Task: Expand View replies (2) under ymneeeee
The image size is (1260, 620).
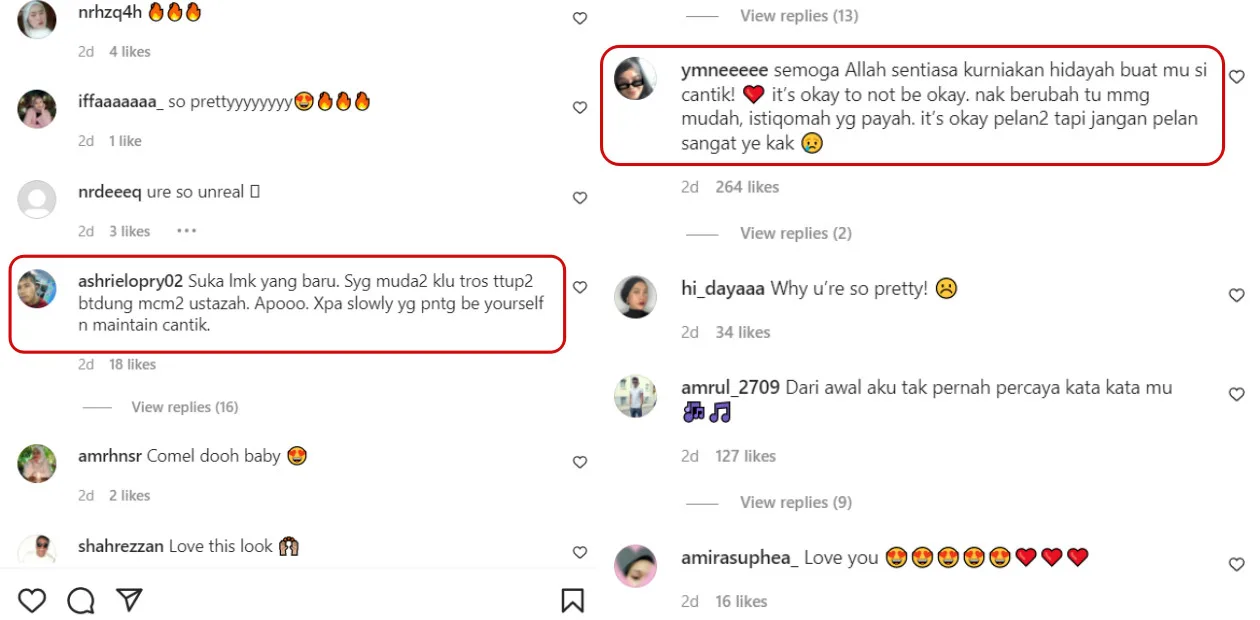Action: point(795,233)
